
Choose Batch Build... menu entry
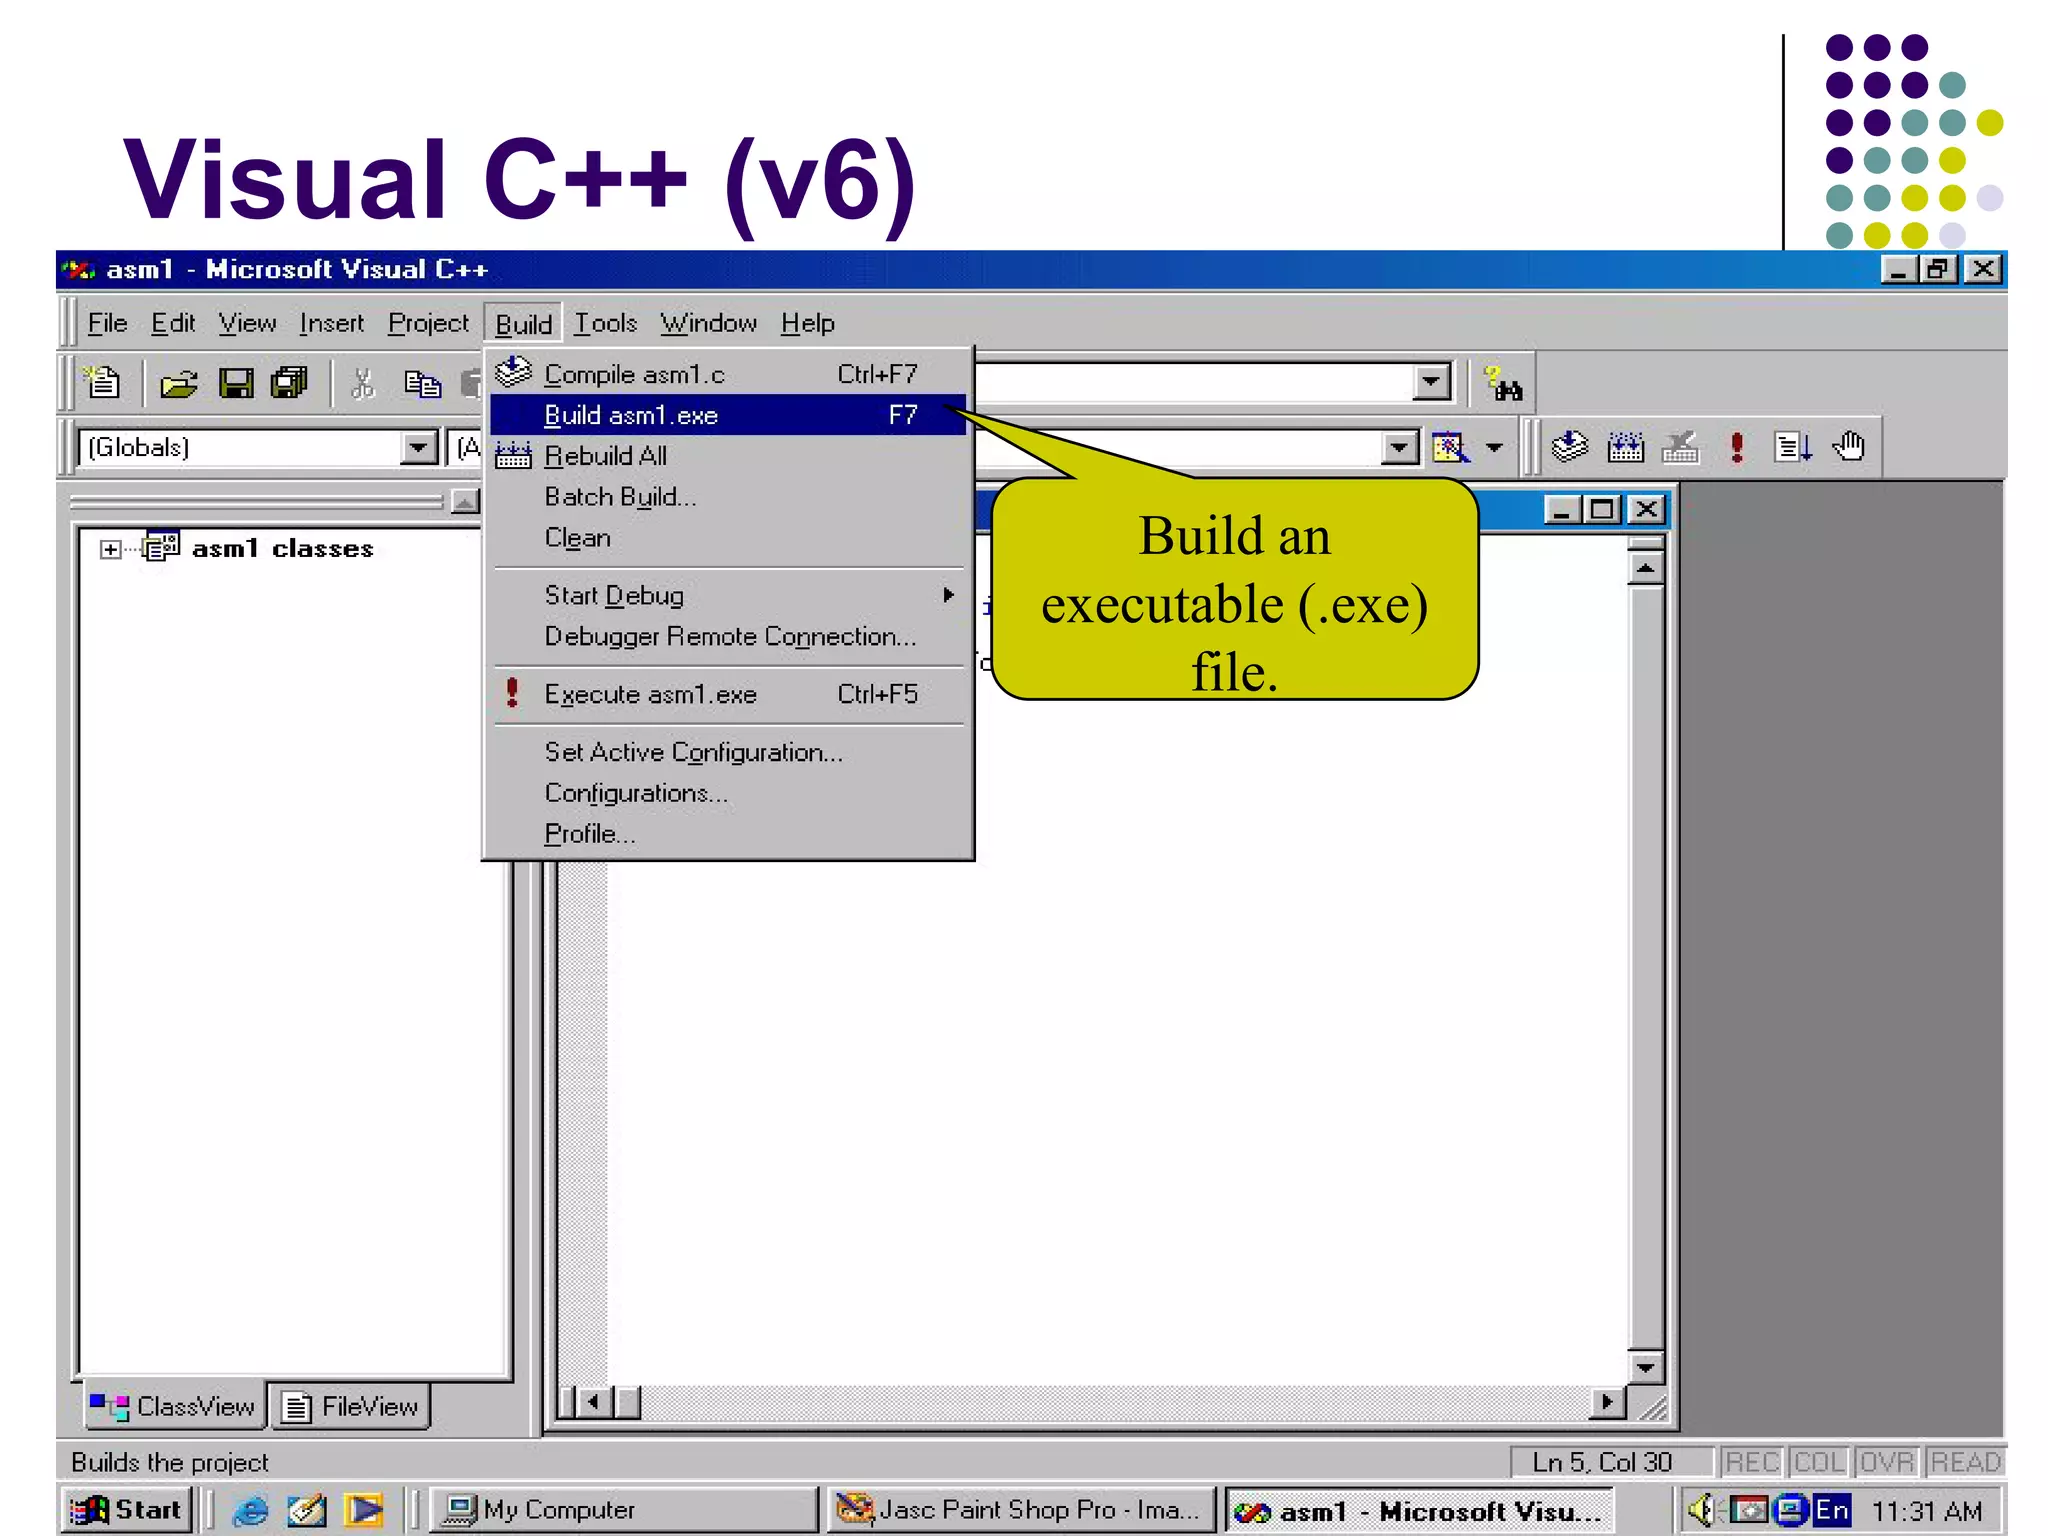[x=728, y=497]
